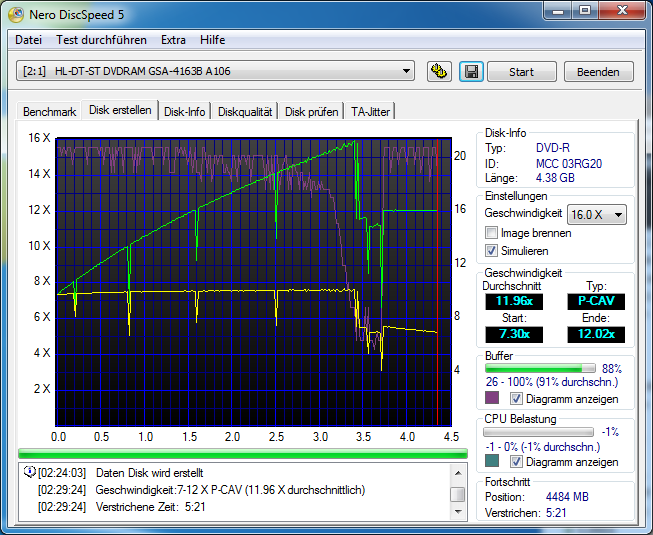Click the save floppy disk icon
Viewport: 653px width, 535px height.
click(471, 72)
